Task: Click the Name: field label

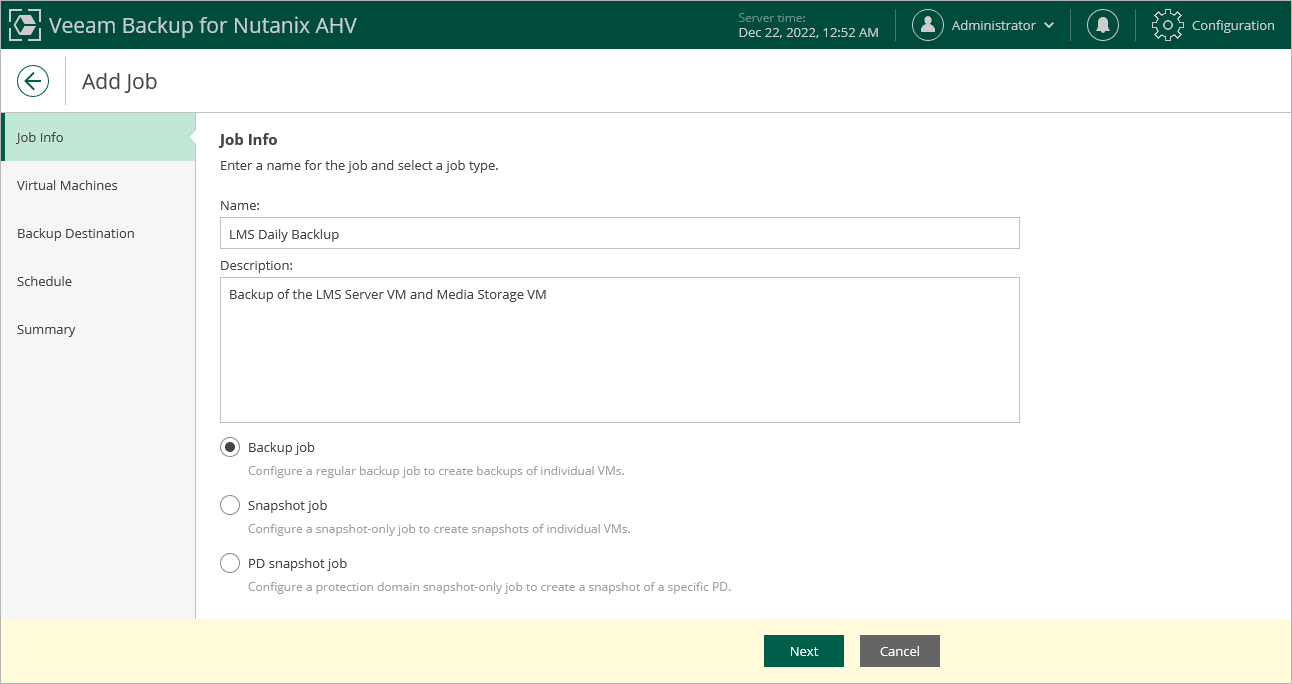Action: [240, 205]
